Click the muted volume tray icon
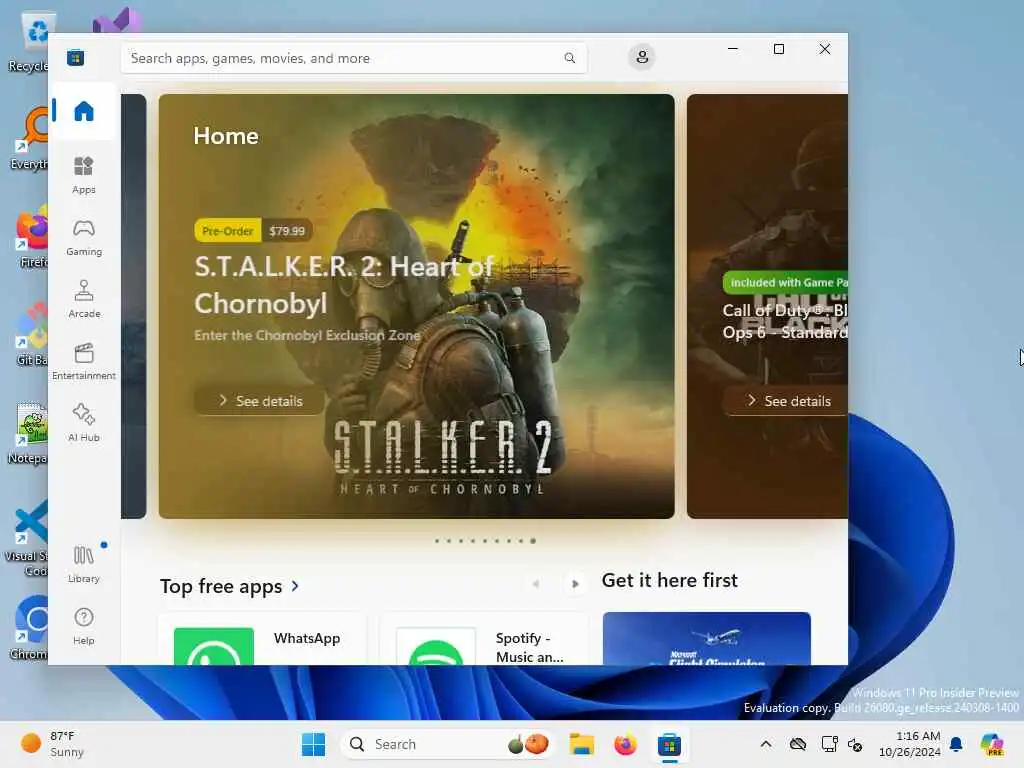 click(855, 744)
